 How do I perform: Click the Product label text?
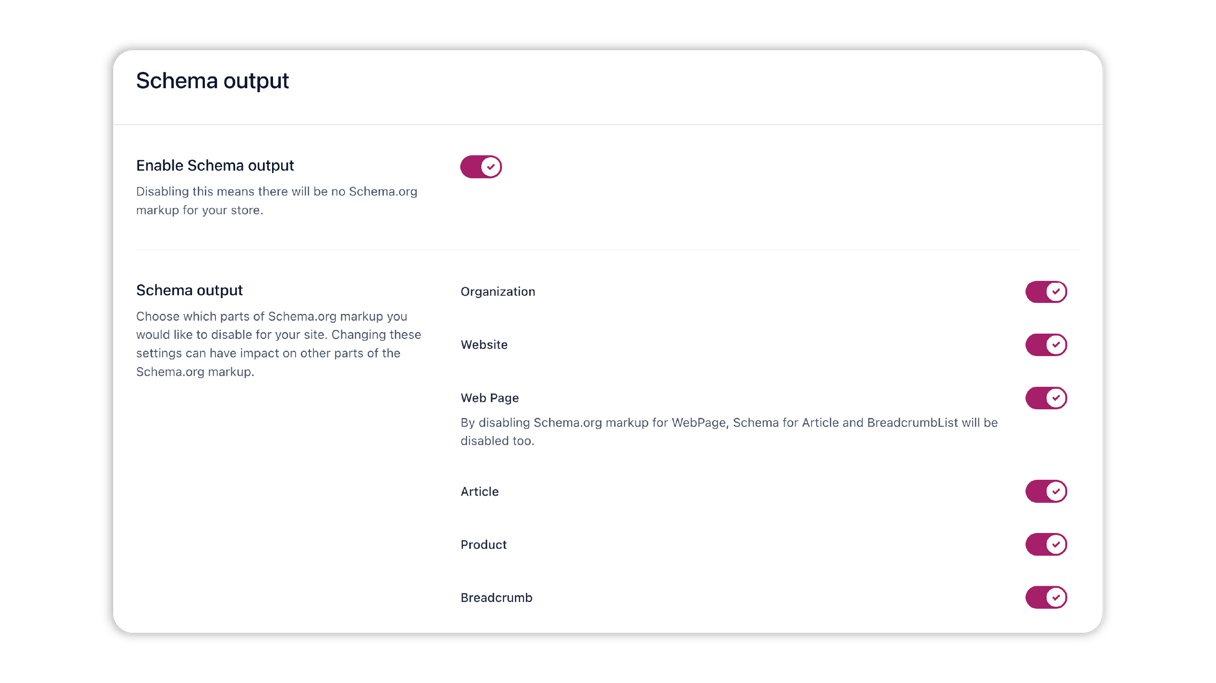484,545
